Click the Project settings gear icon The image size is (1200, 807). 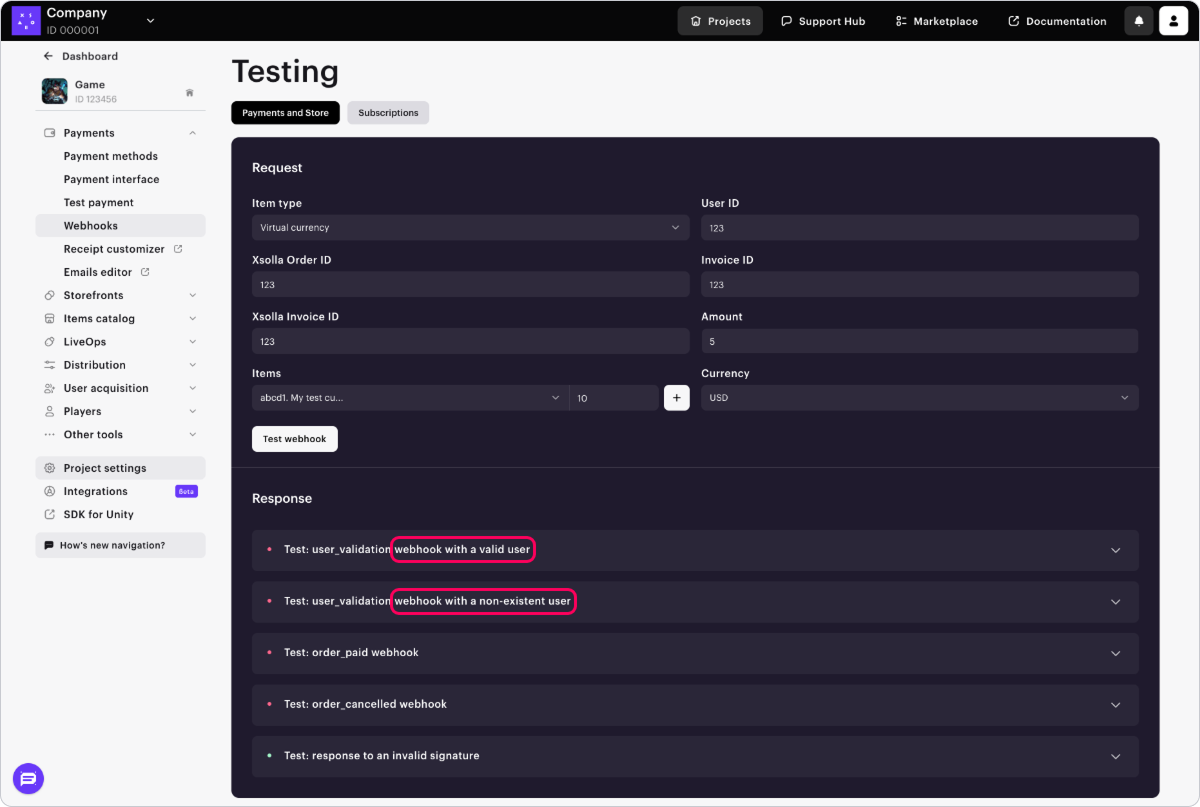tap(49, 468)
